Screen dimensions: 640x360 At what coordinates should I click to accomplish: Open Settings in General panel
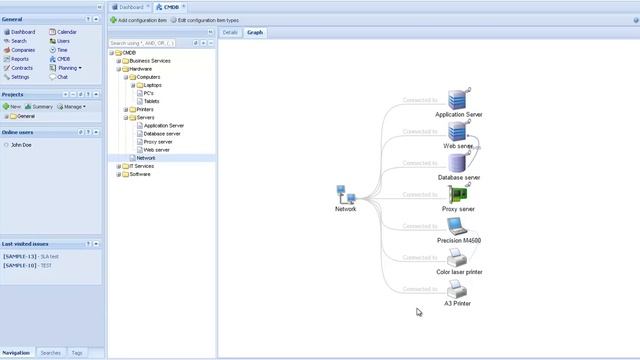point(17,77)
